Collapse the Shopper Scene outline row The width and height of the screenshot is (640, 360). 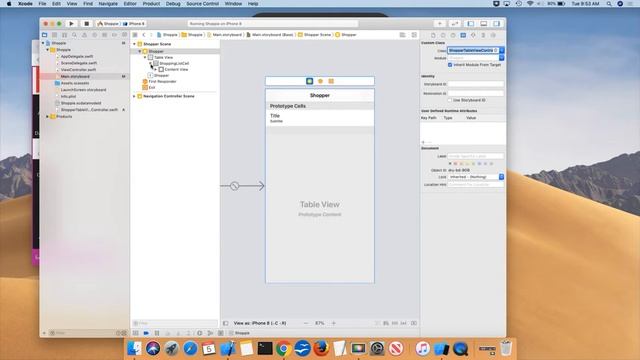pyautogui.click(x=134, y=44)
